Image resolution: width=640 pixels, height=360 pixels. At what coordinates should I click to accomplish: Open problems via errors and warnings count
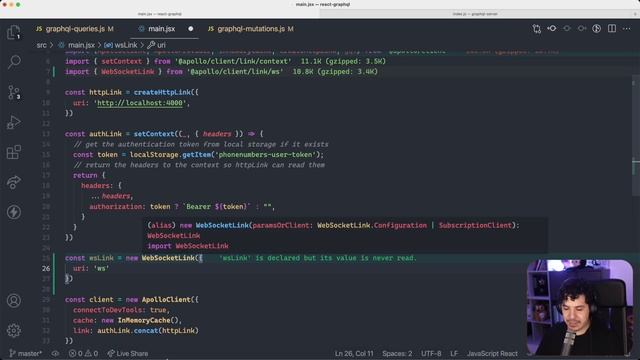pyautogui.click(x=83, y=353)
